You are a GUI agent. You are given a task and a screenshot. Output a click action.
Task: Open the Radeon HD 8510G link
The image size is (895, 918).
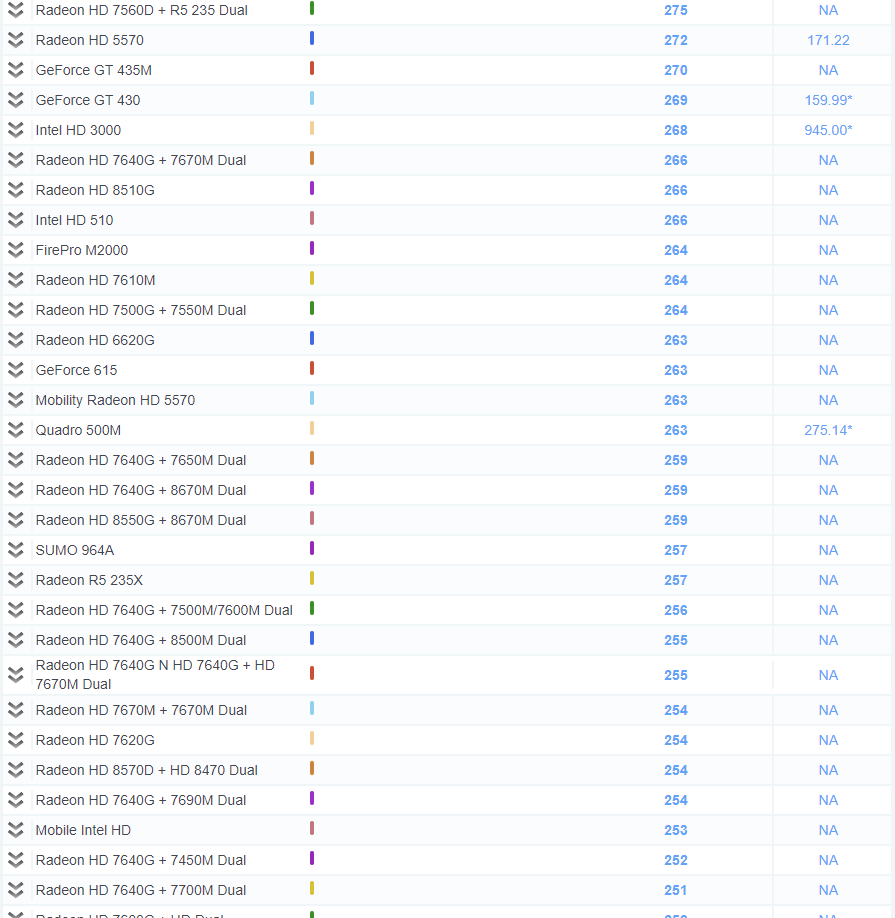[95, 190]
